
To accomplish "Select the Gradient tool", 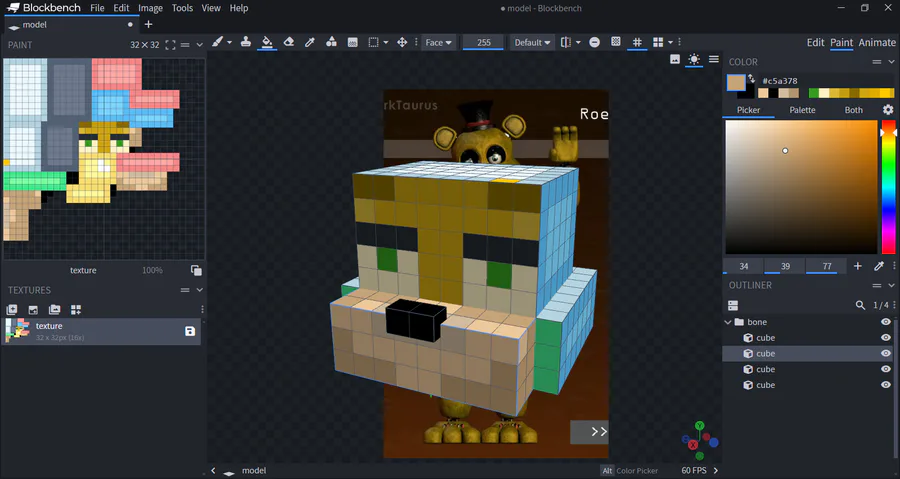I will [x=352, y=42].
